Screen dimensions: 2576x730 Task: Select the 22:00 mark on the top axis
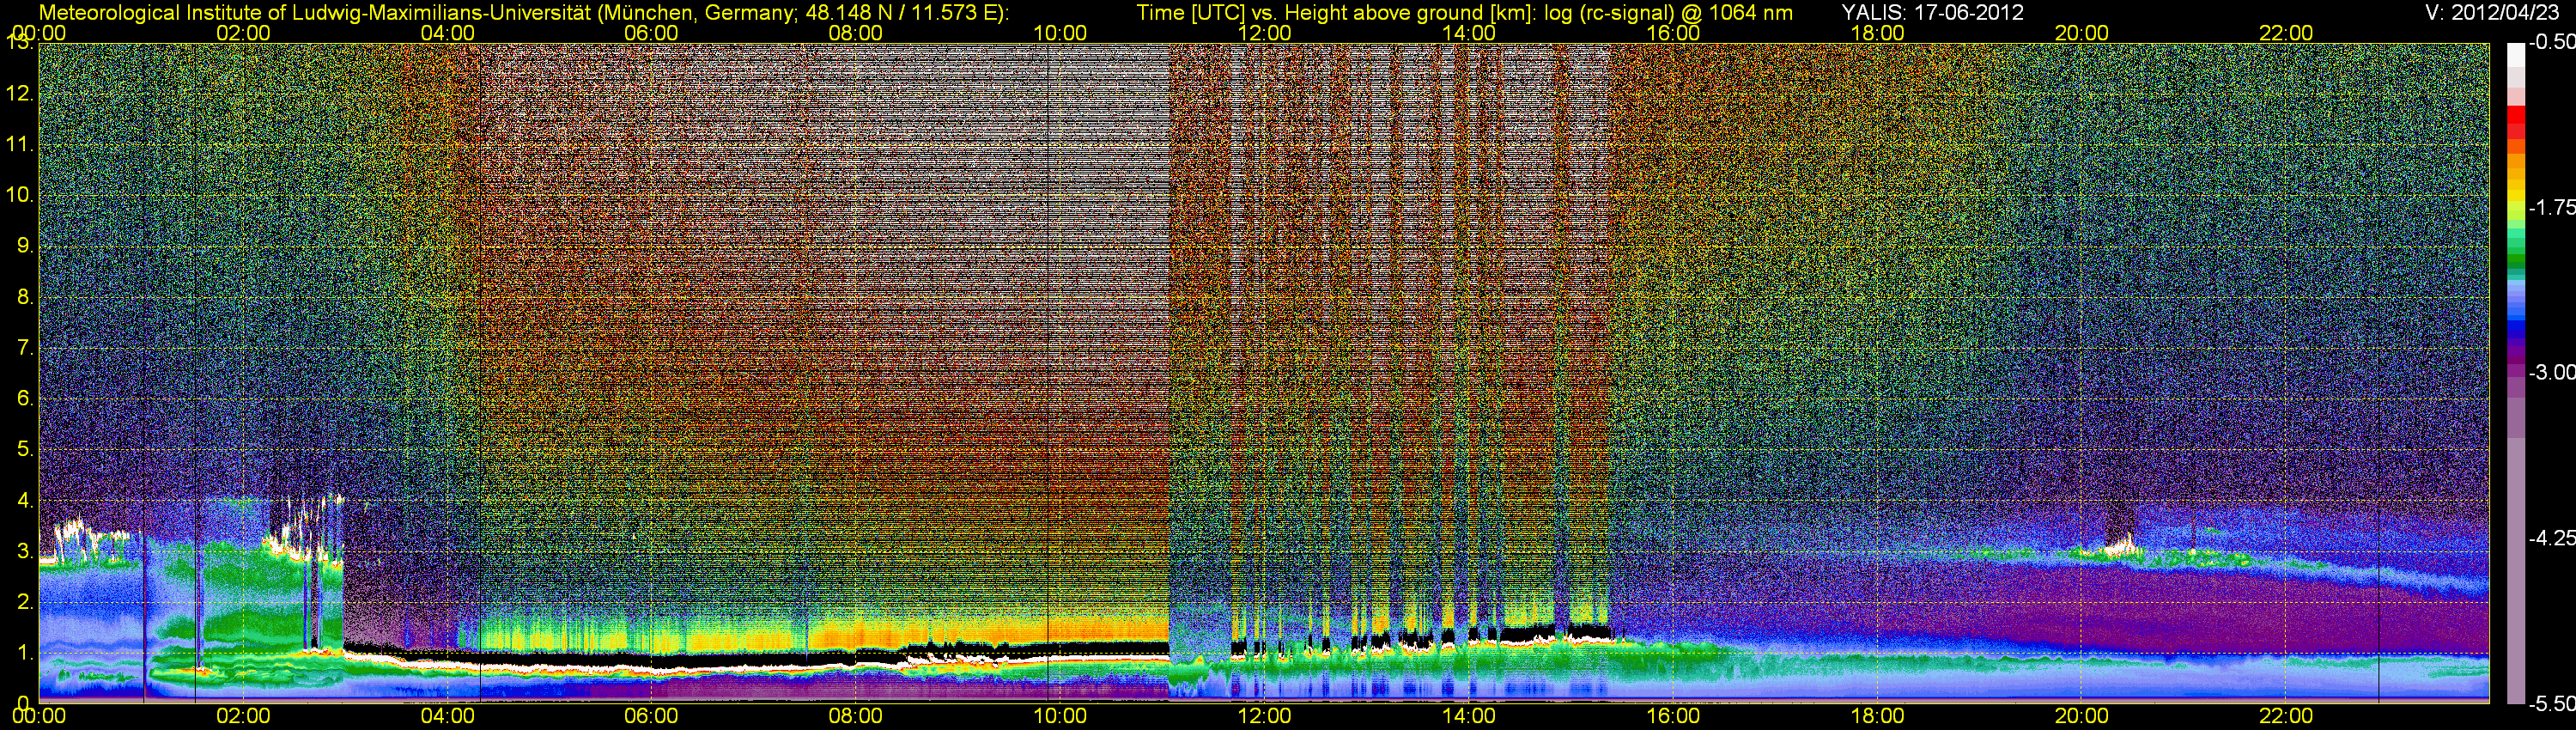[2286, 33]
